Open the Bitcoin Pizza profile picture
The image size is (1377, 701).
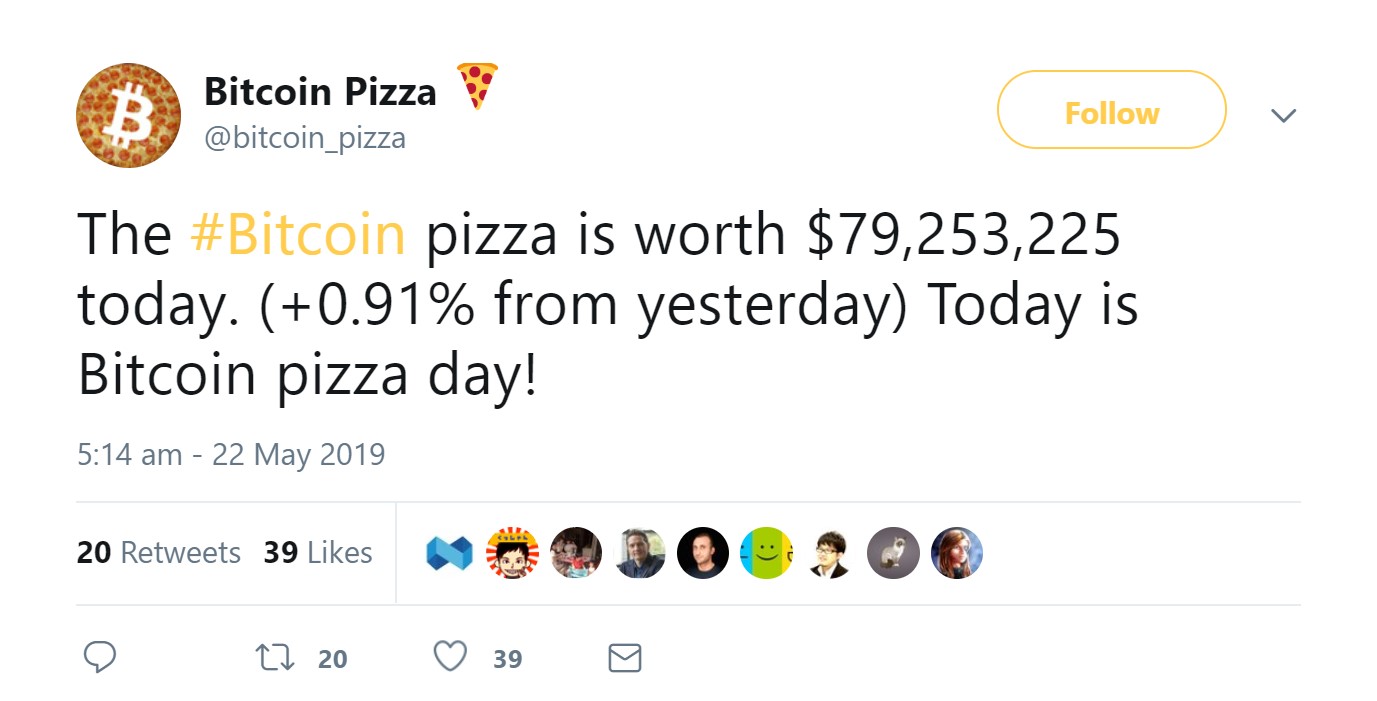(128, 116)
